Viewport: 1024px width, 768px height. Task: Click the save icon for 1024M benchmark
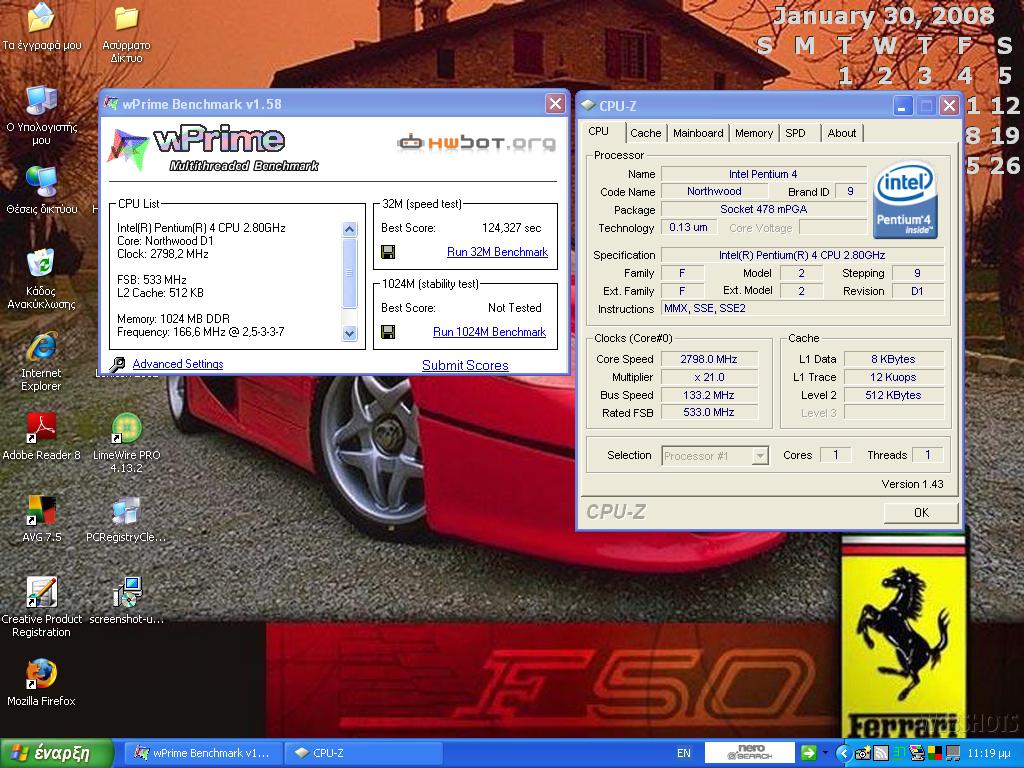(x=388, y=332)
